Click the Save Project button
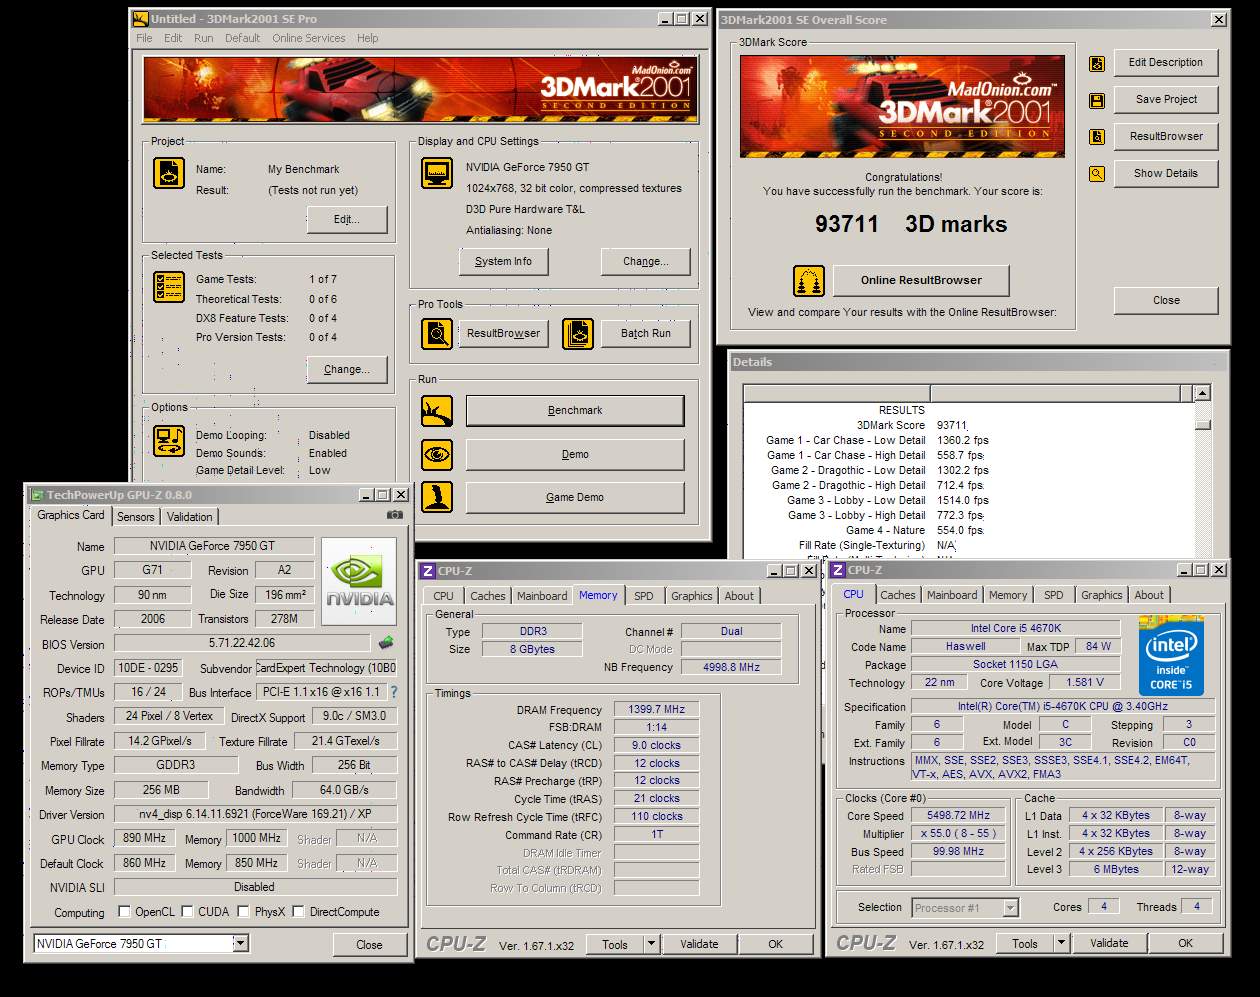 (x=1166, y=99)
